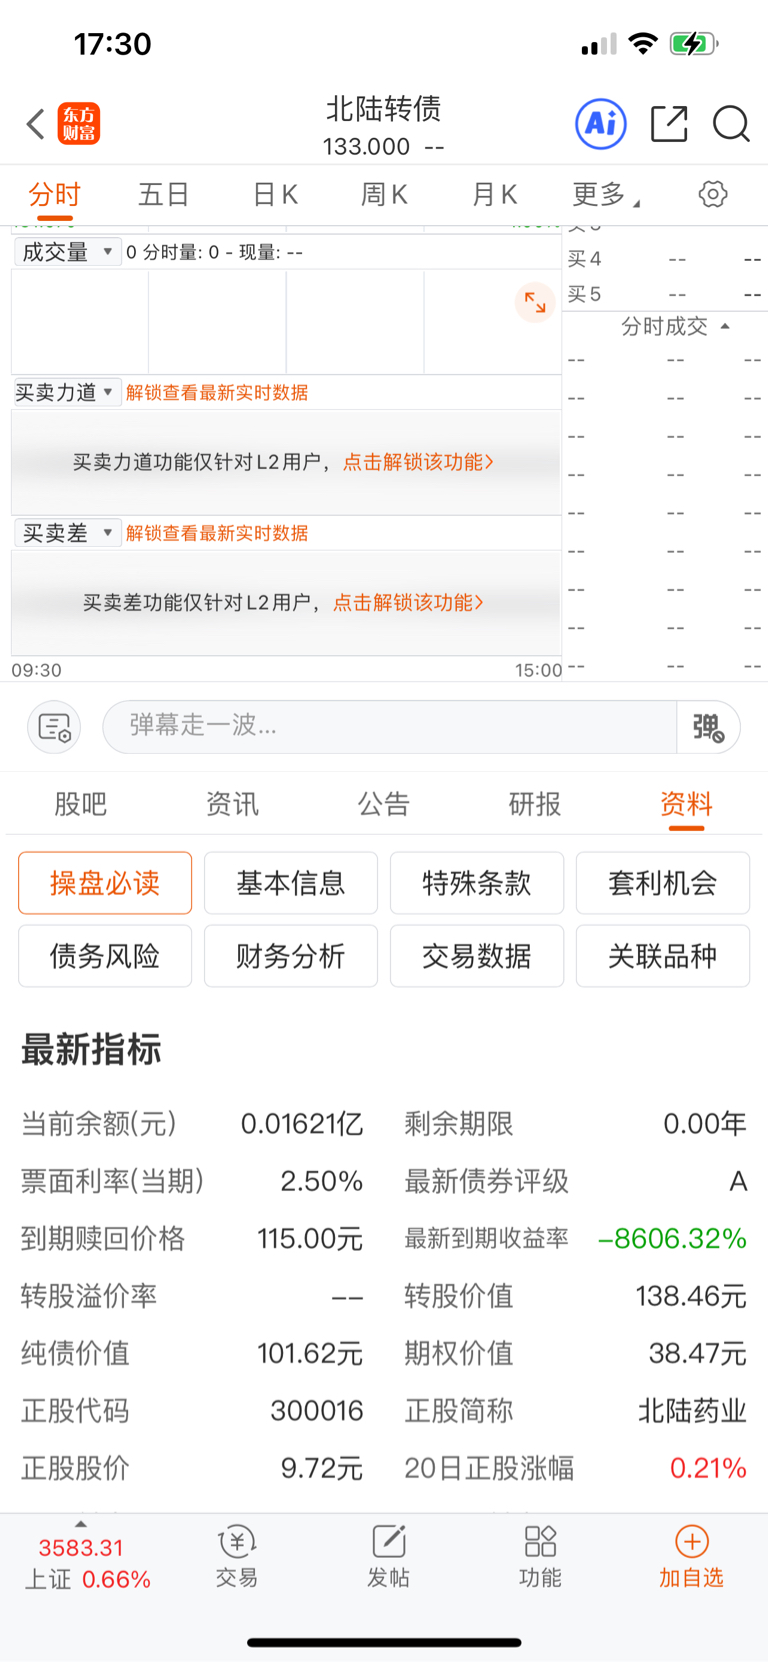Tap 点击解锁该功能 link for 买卖差

[409, 602]
